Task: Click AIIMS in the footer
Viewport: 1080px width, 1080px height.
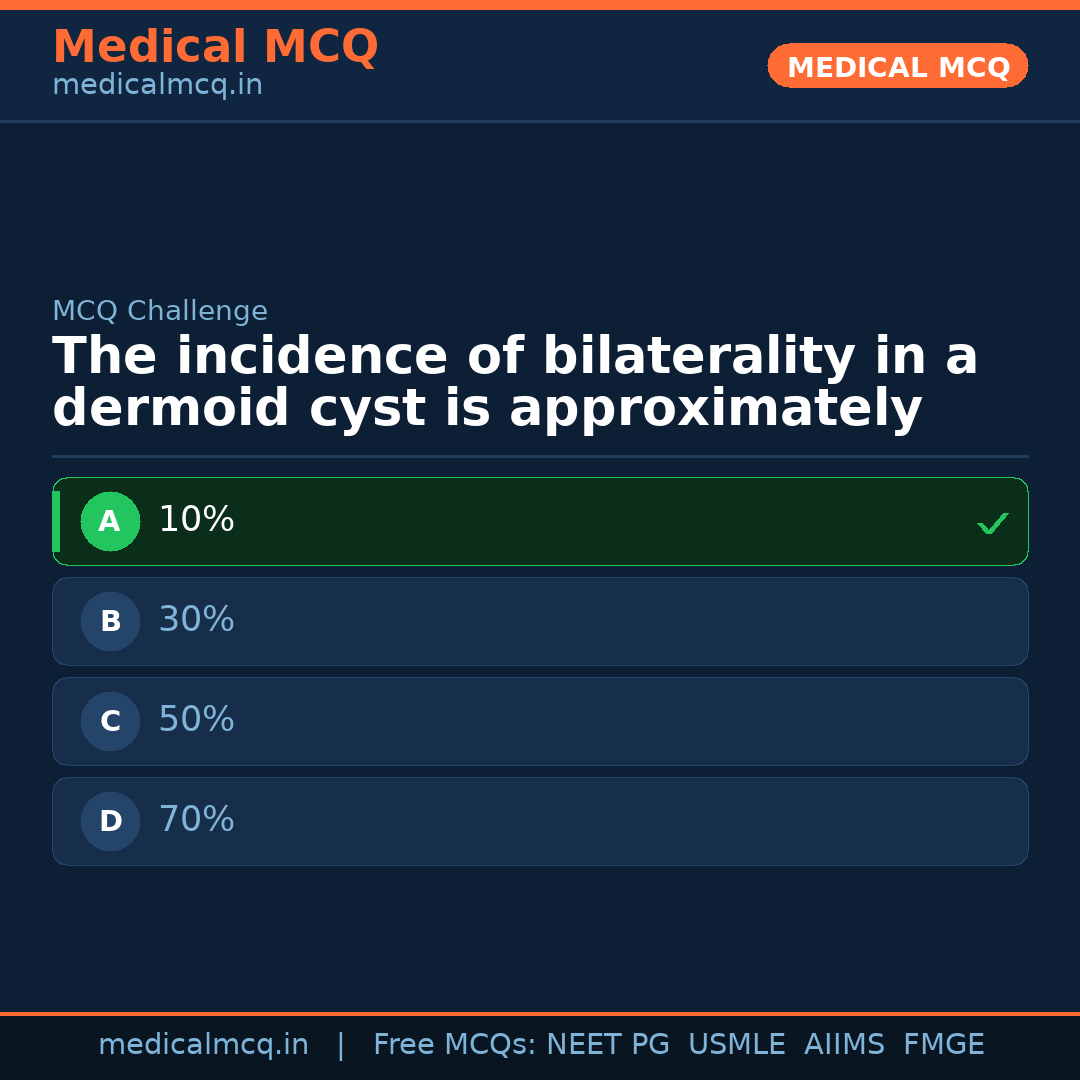Action: click(x=844, y=1045)
